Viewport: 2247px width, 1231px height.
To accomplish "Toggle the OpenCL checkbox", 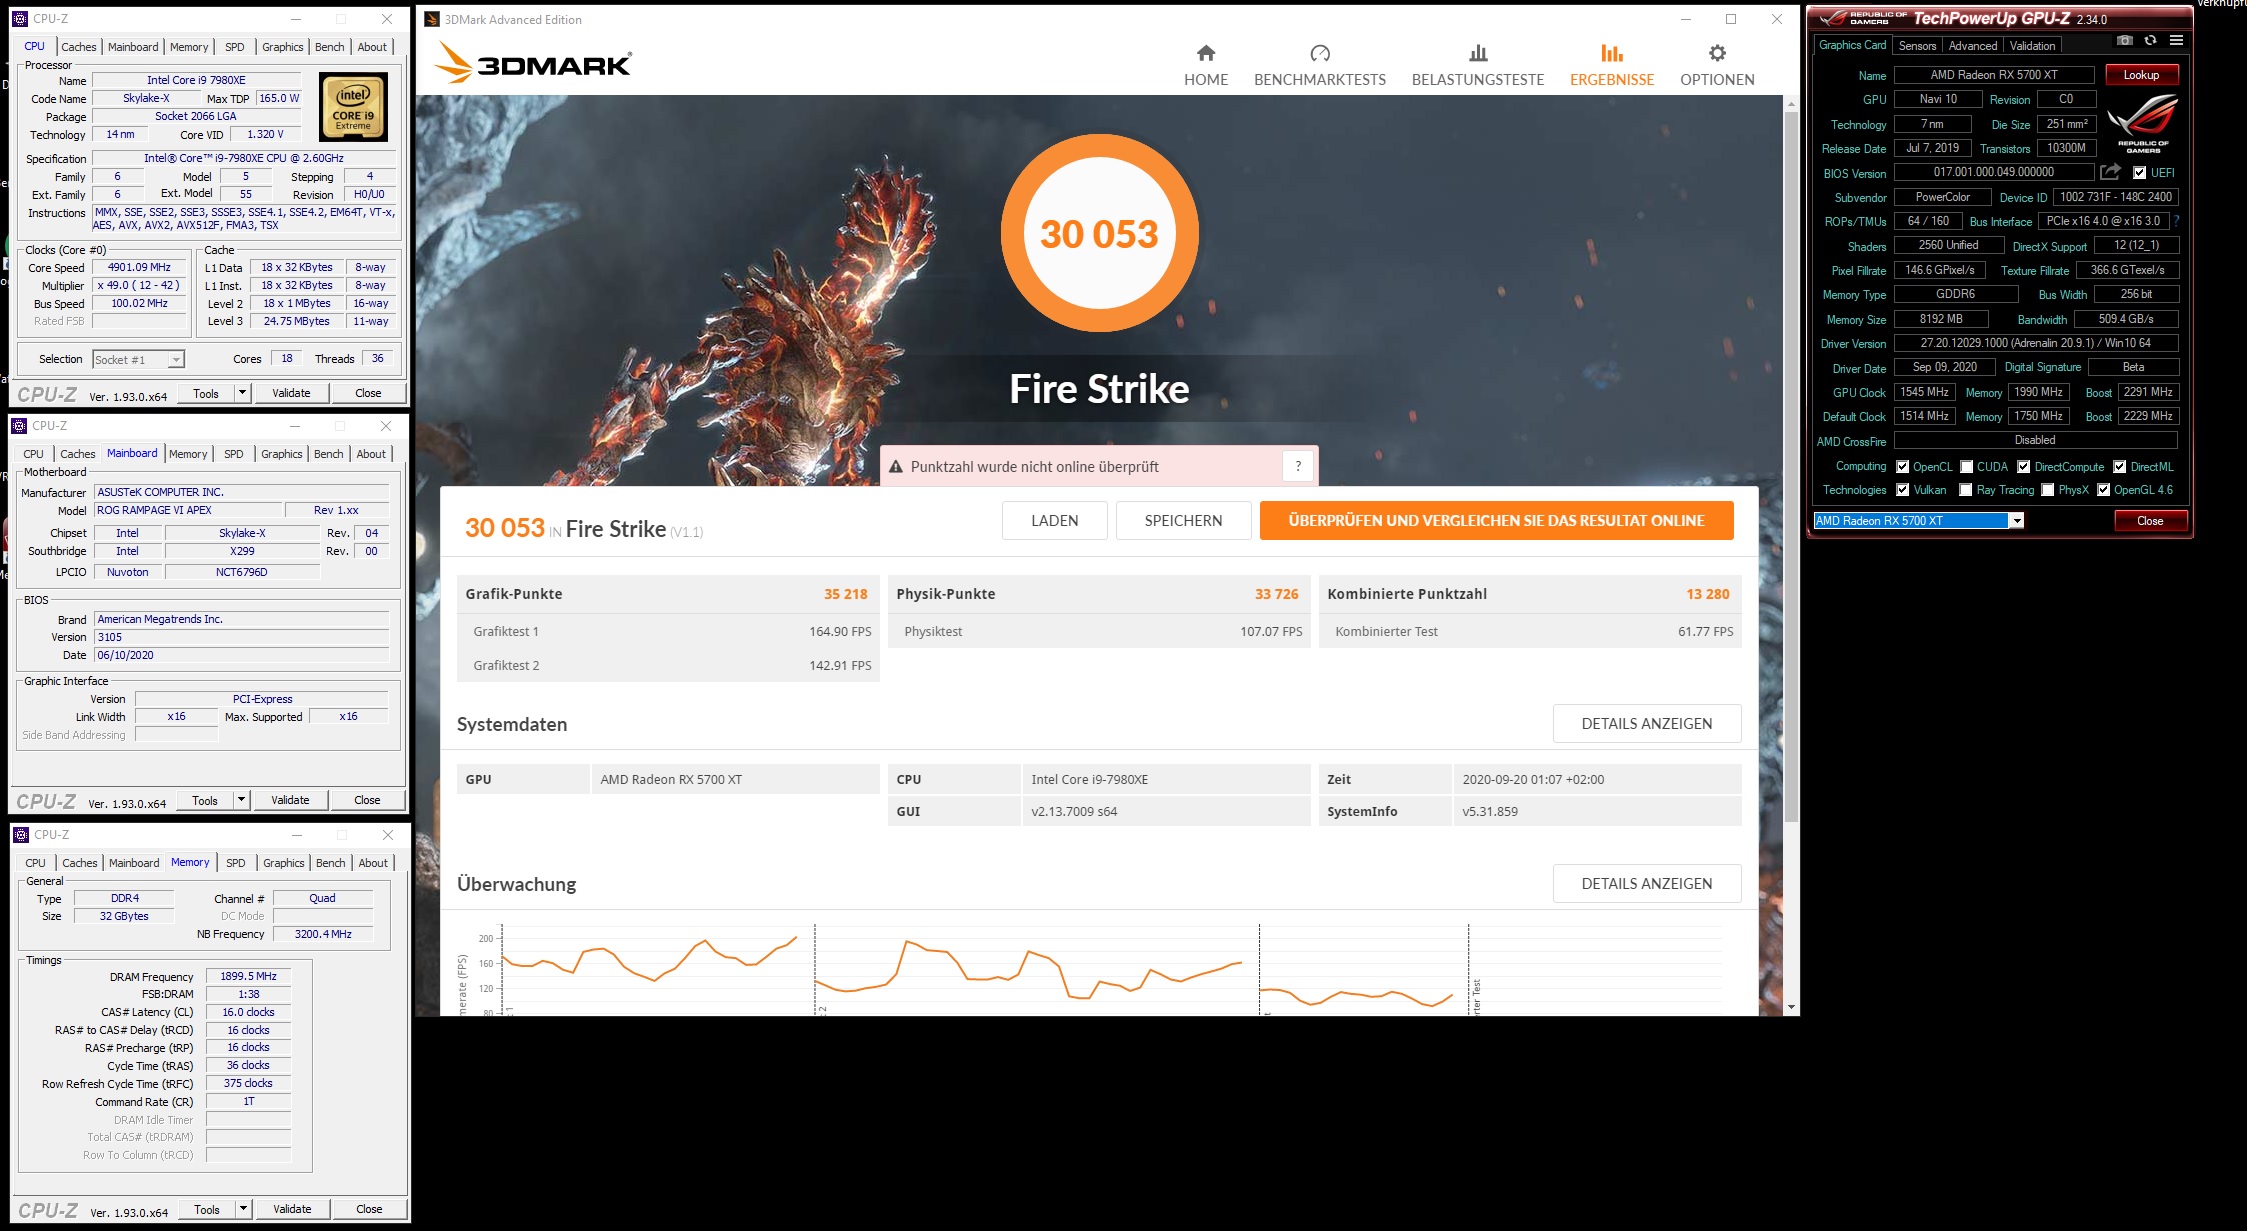I will click(x=1902, y=466).
